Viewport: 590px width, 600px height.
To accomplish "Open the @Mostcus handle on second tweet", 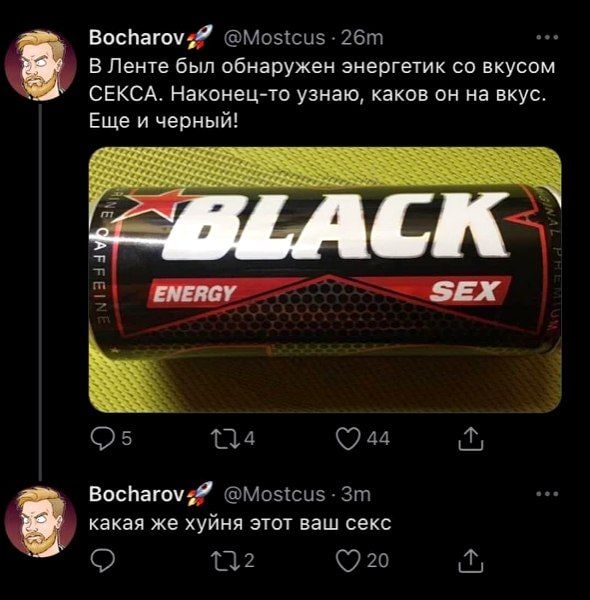I will [274, 494].
